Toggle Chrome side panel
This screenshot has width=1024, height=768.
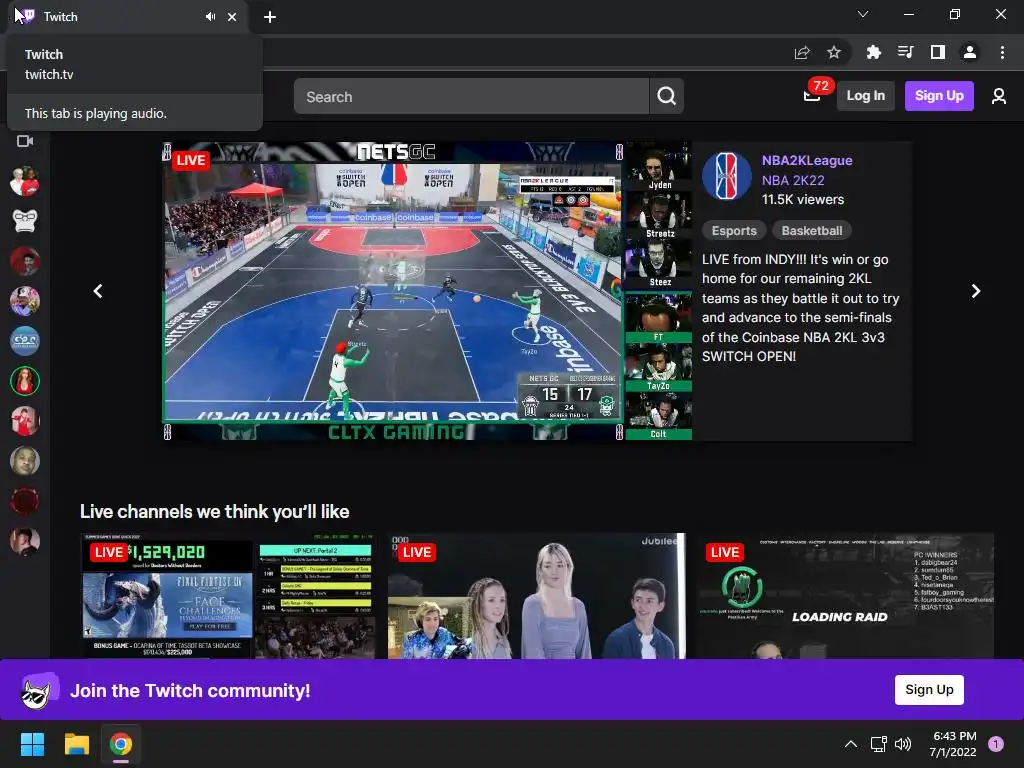click(937, 52)
